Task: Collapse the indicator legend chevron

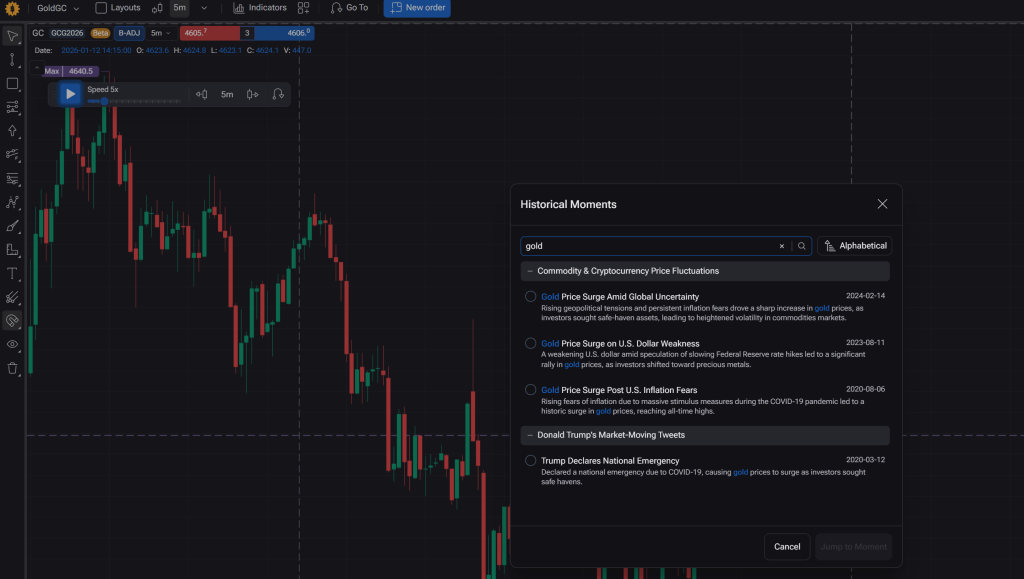Action: 37,67
